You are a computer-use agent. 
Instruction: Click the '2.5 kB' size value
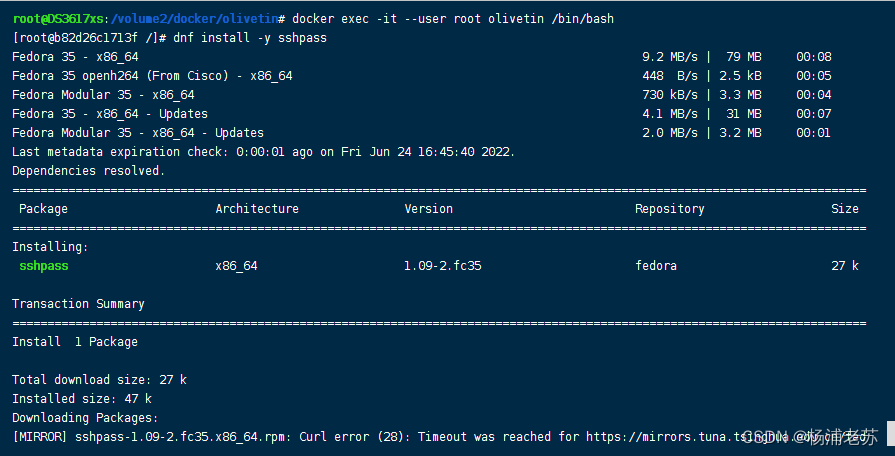coord(740,76)
